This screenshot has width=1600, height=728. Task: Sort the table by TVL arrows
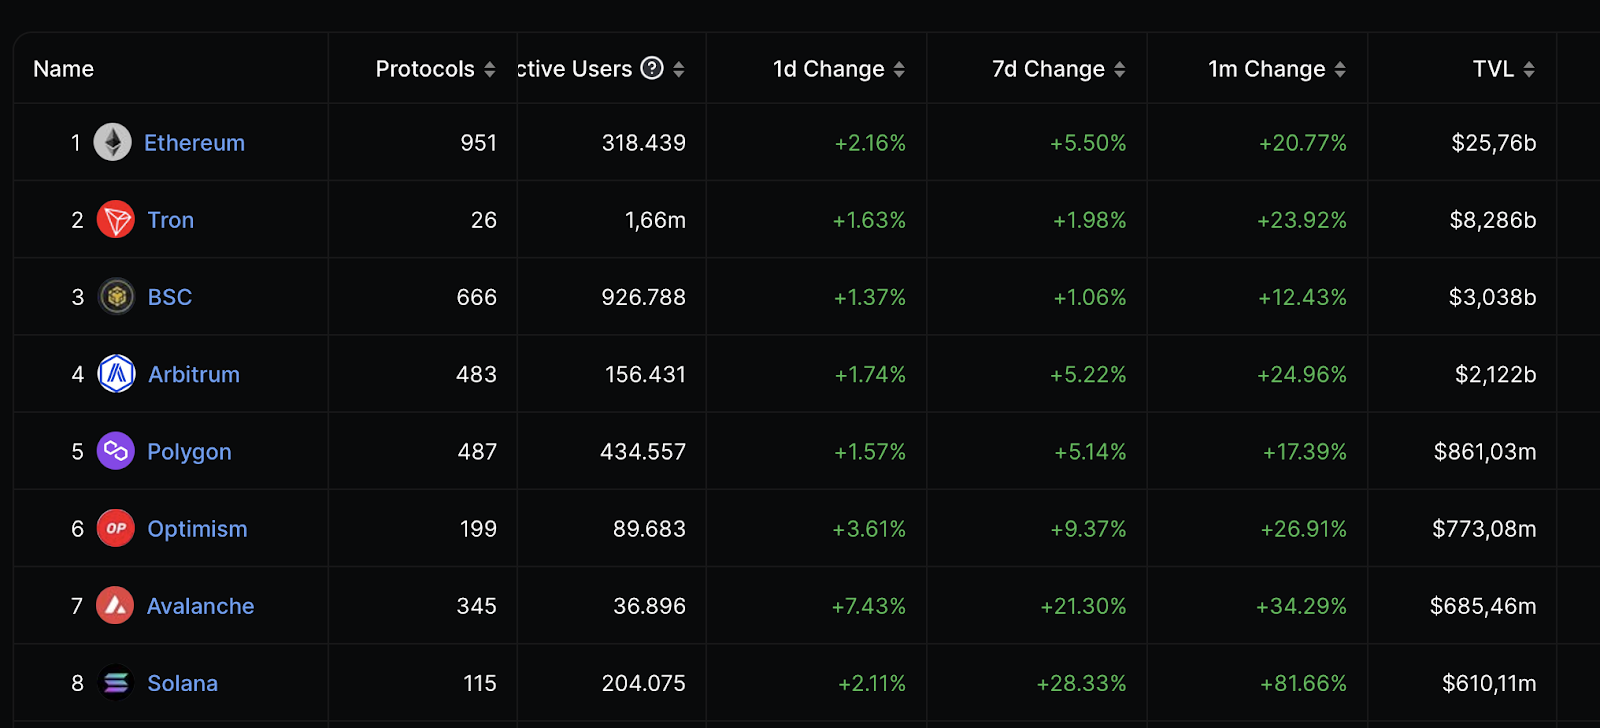pyautogui.click(x=1529, y=69)
